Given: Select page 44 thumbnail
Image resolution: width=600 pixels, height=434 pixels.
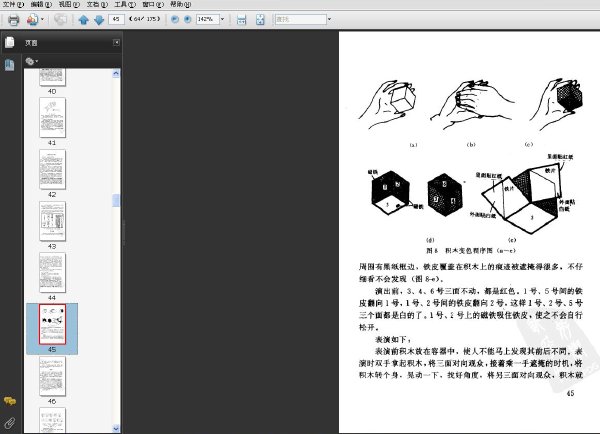Looking at the screenshot, I should click(x=52, y=273).
